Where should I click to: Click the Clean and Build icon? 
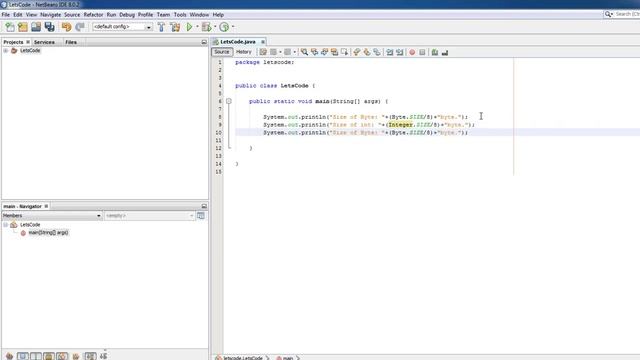[175, 27]
